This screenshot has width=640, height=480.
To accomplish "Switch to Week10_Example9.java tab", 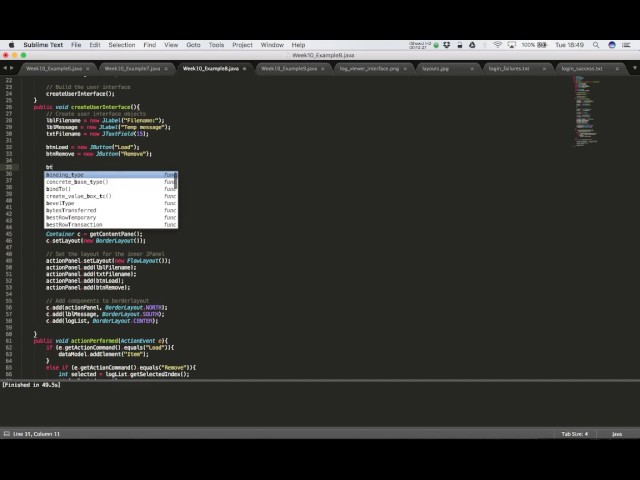I will coord(289,69).
